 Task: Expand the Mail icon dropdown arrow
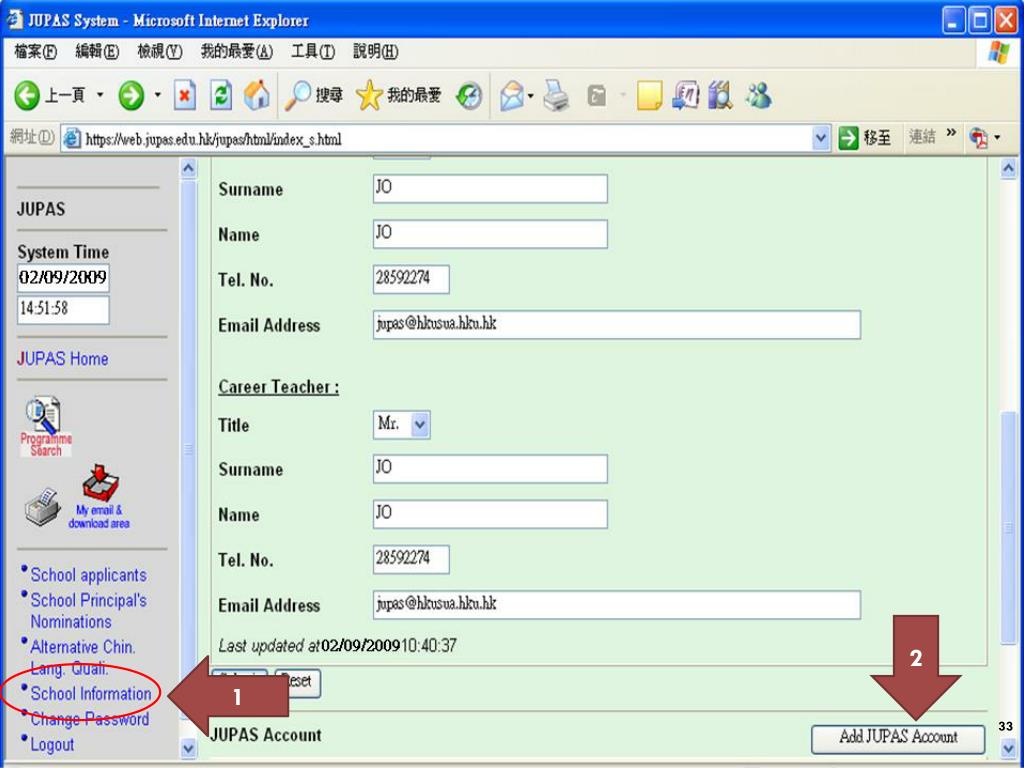coord(531,97)
